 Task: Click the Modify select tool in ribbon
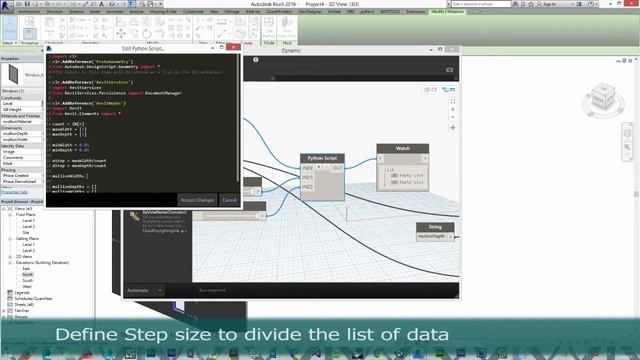[10, 28]
